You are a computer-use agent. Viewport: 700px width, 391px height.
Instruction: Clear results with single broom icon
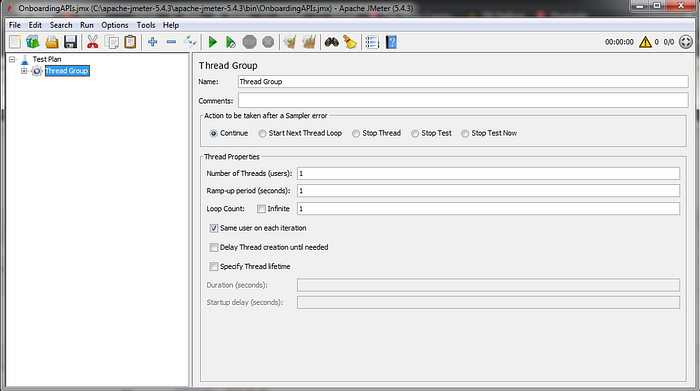[x=290, y=42]
